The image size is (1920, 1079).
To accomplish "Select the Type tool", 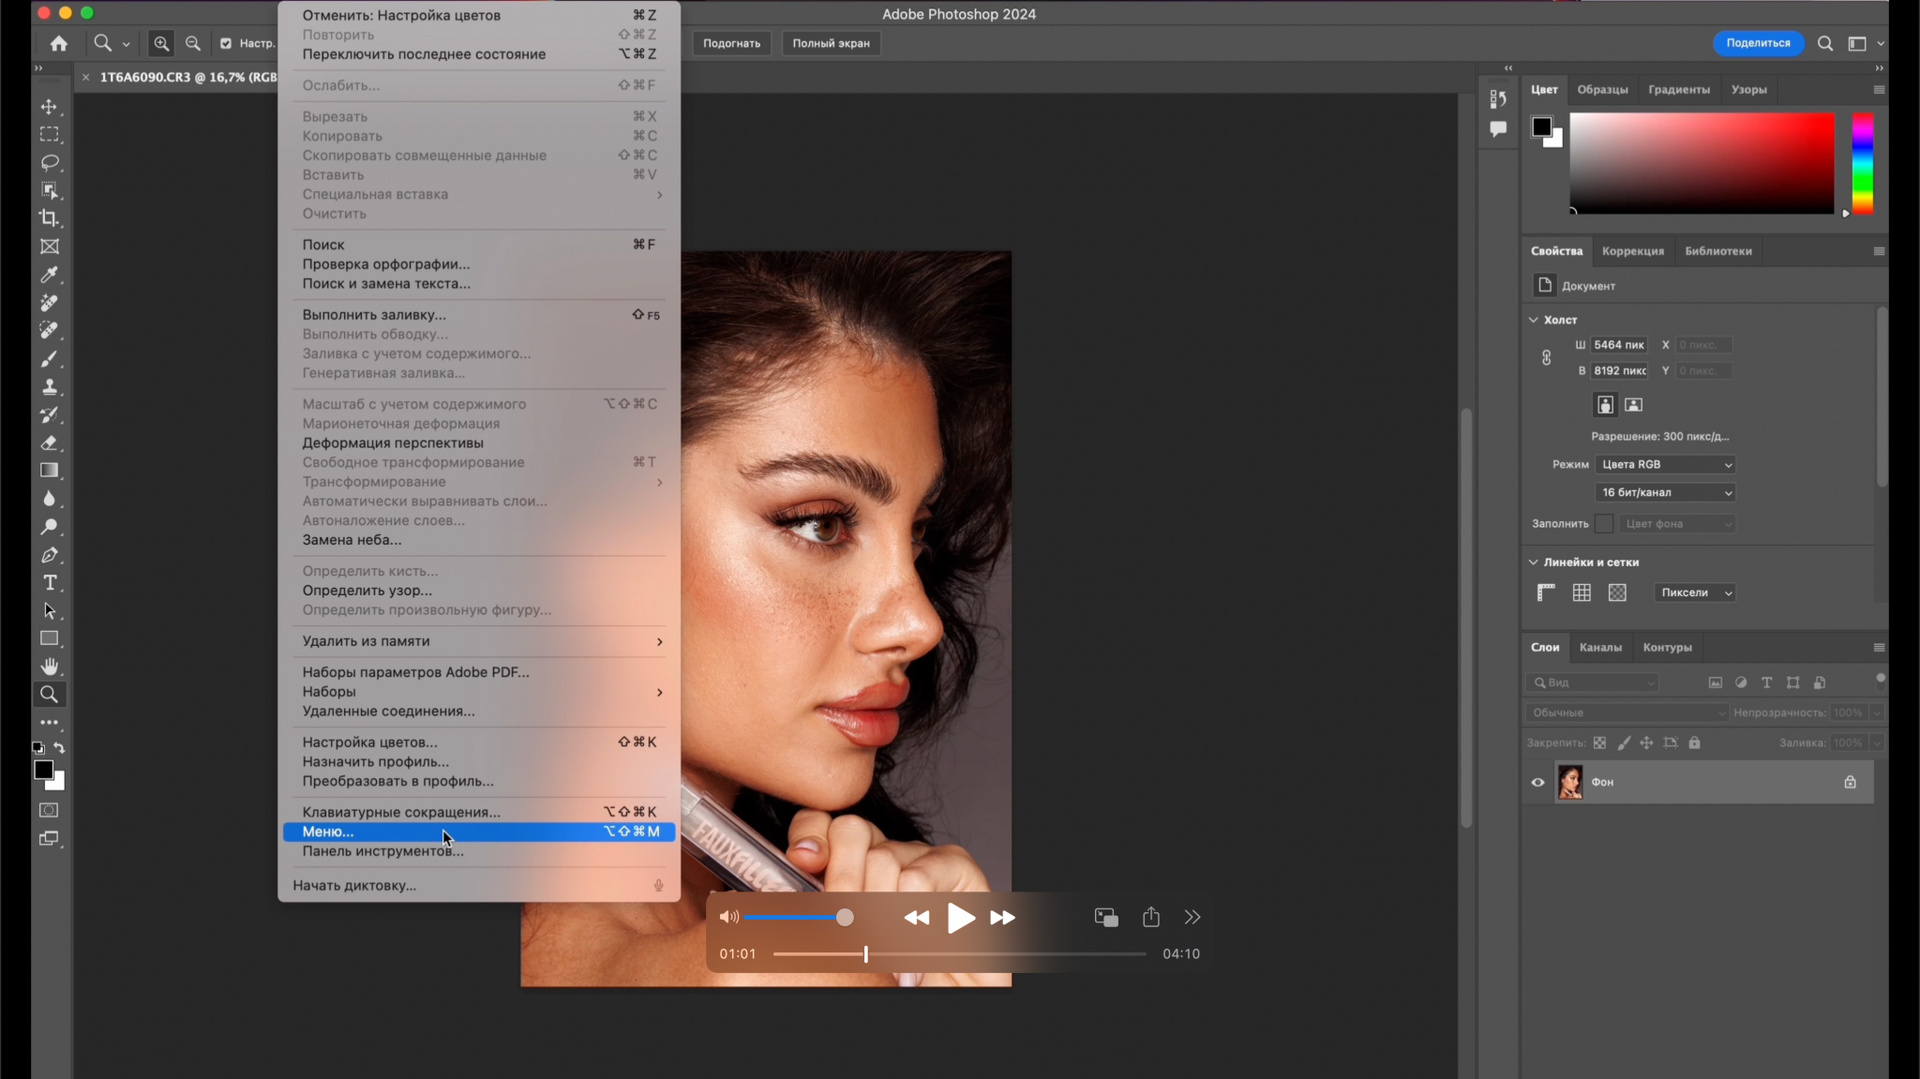I will pyautogui.click(x=49, y=583).
